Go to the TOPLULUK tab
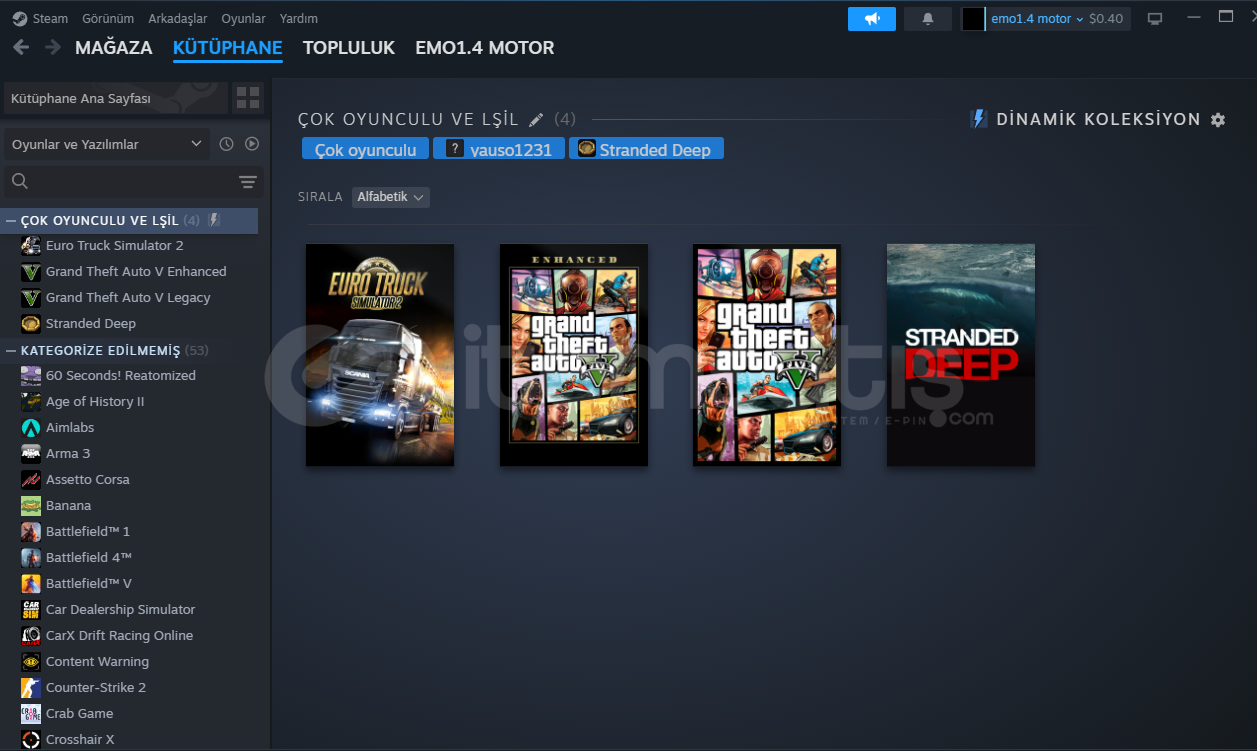1257x751 pixels. [x=349, y=47]
